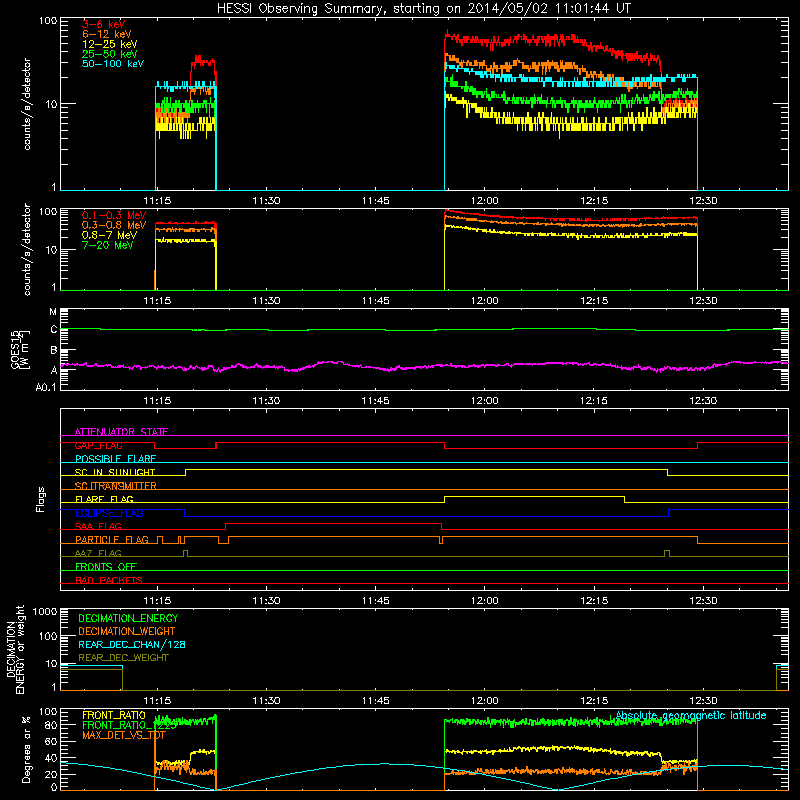Viewport: 800px width, 800px height.
Task: Select the 1000 tick label on the decimation axis
Action: (45, 612)
